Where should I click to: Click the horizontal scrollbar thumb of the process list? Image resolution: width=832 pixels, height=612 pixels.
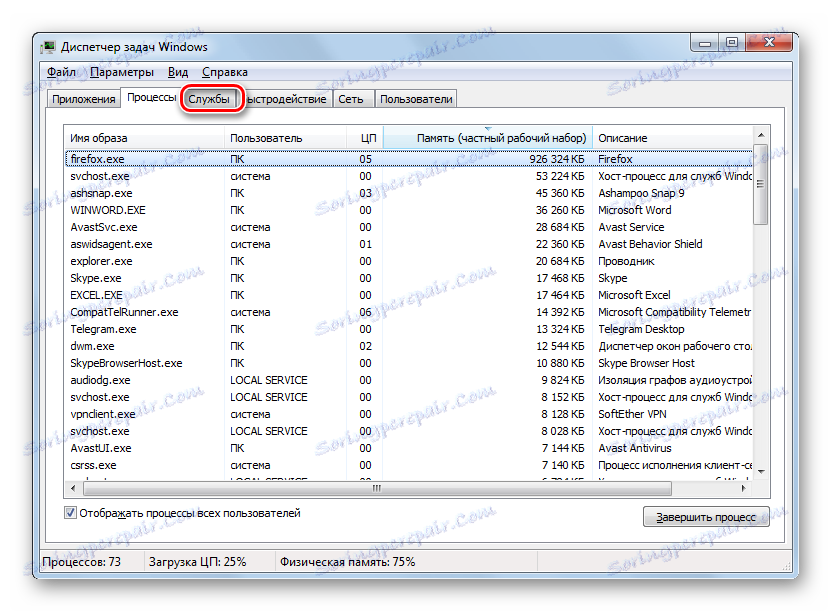(376, 488)
